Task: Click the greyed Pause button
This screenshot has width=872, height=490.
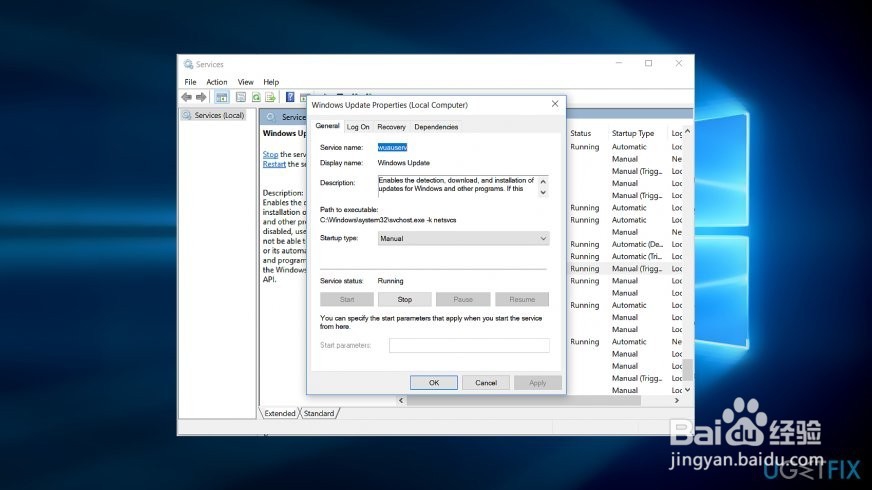Action: (x=463, y=299)
